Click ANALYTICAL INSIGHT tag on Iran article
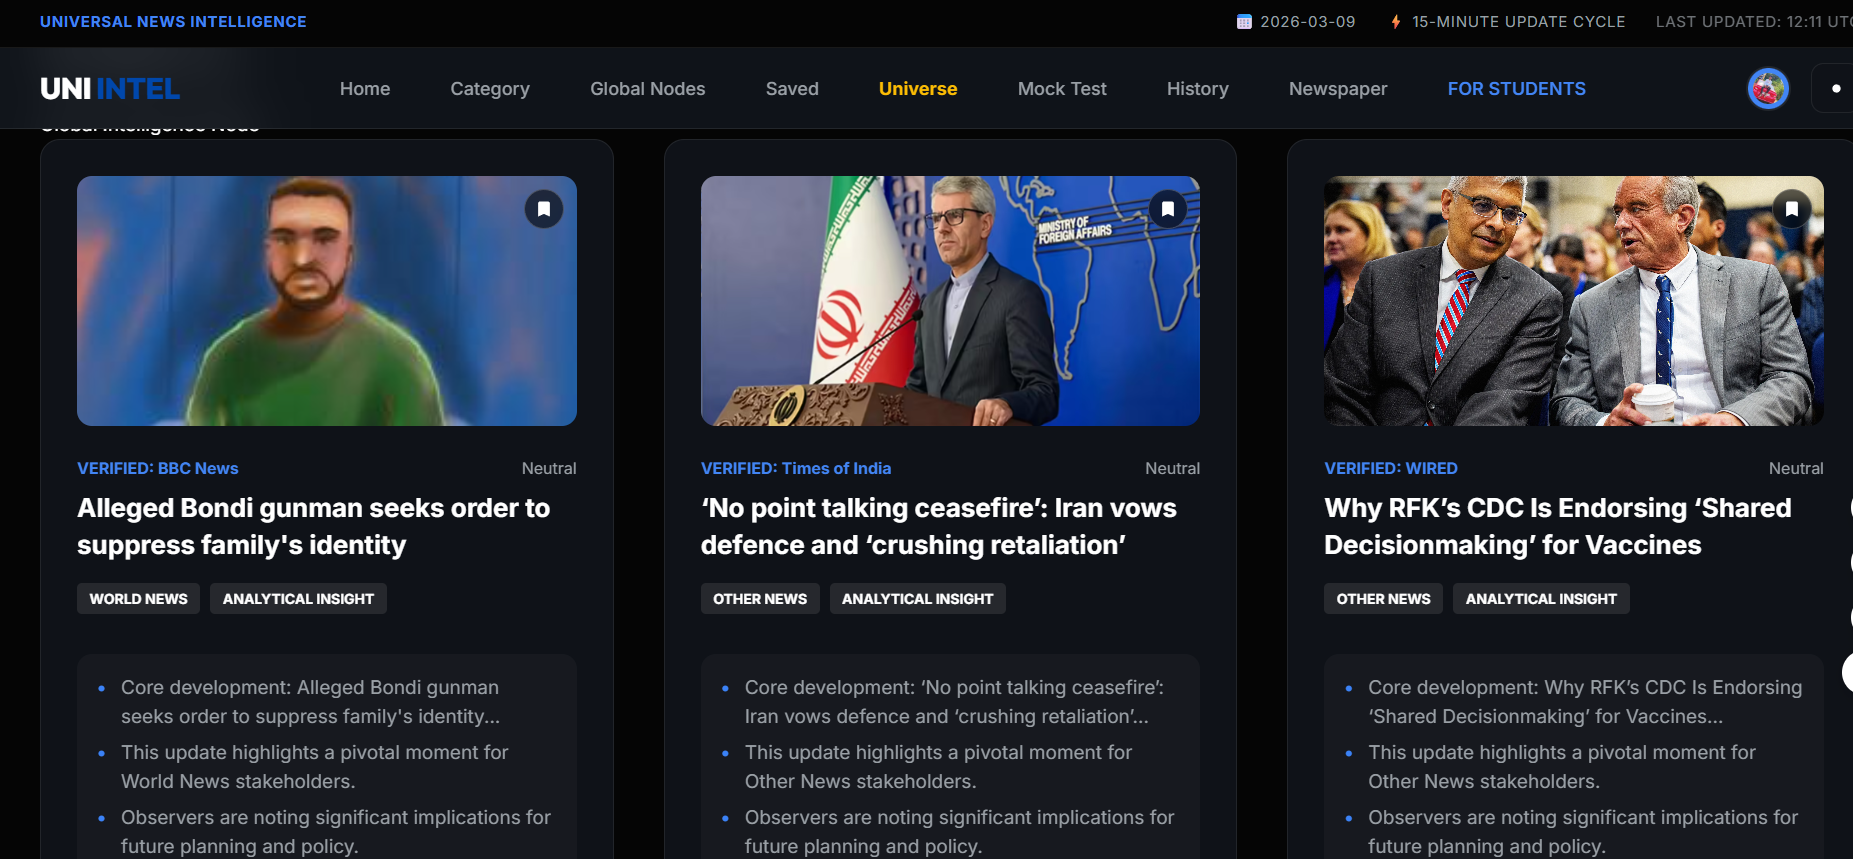 coord(918,599)
